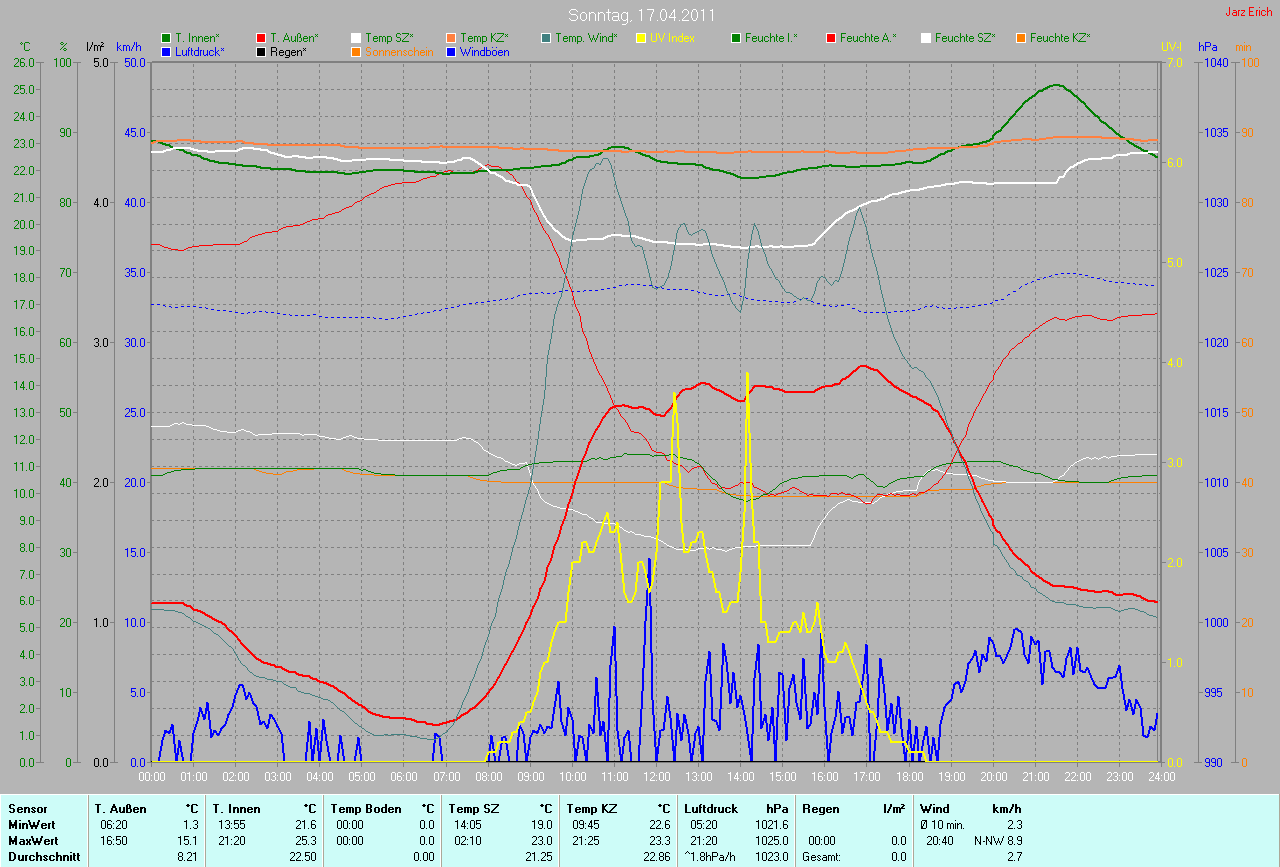Toggle the Feuchte A. series label
This screenshot has width=1280, height=867.
pyautogui.click(x=868, y=38)
